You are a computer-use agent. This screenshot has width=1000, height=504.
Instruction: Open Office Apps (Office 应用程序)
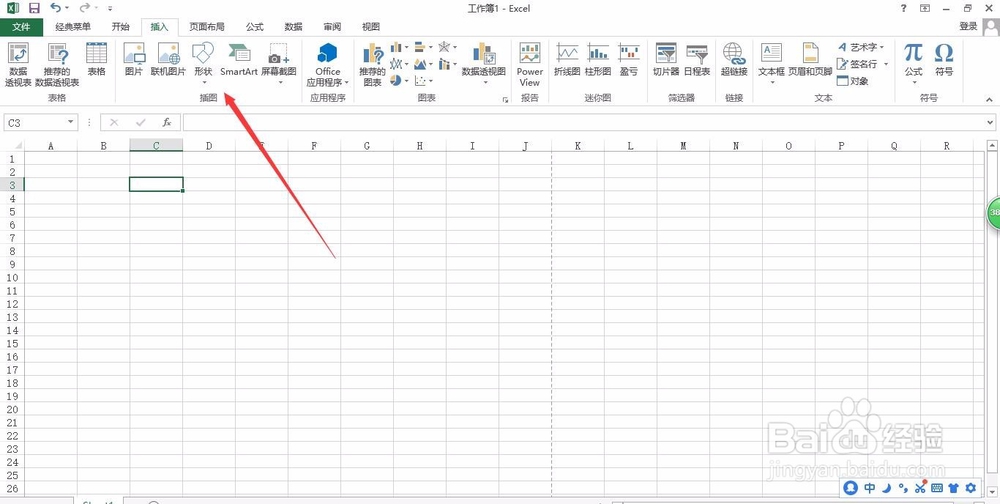pyautogui.click(x=328, y=64)
